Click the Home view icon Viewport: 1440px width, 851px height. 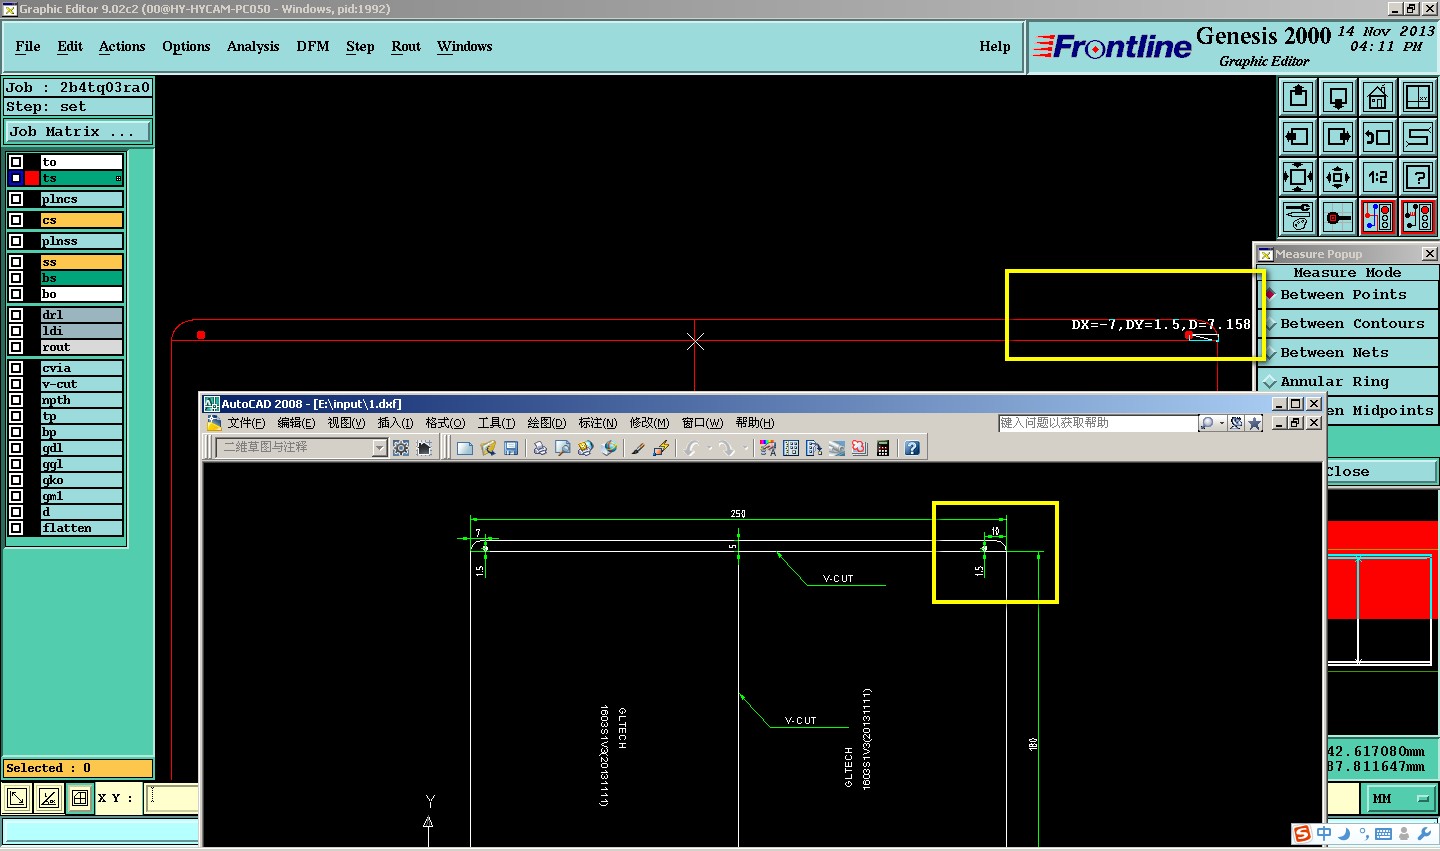(1377, 98)
